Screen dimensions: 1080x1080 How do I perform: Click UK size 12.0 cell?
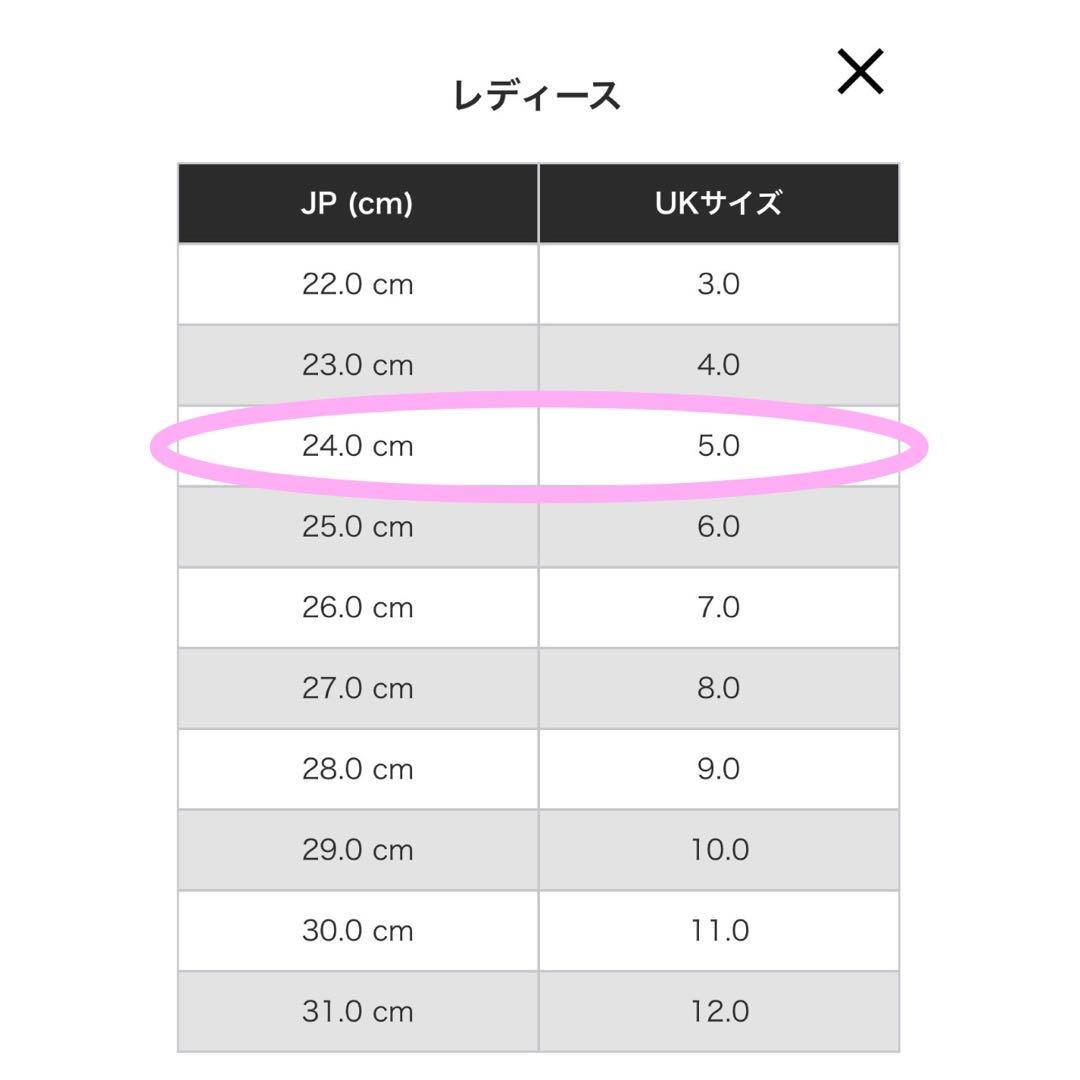click(718, 1012)
